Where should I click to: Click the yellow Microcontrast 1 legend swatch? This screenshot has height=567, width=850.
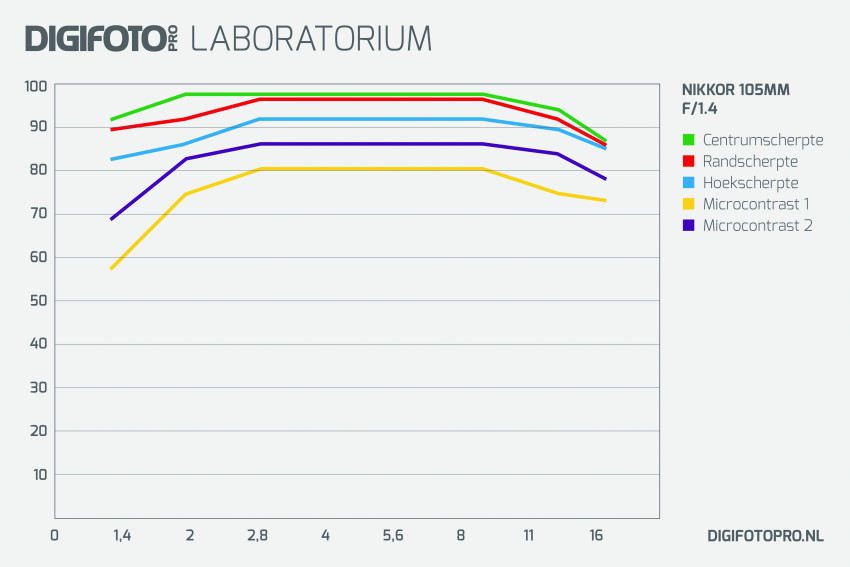pos(688,204)
